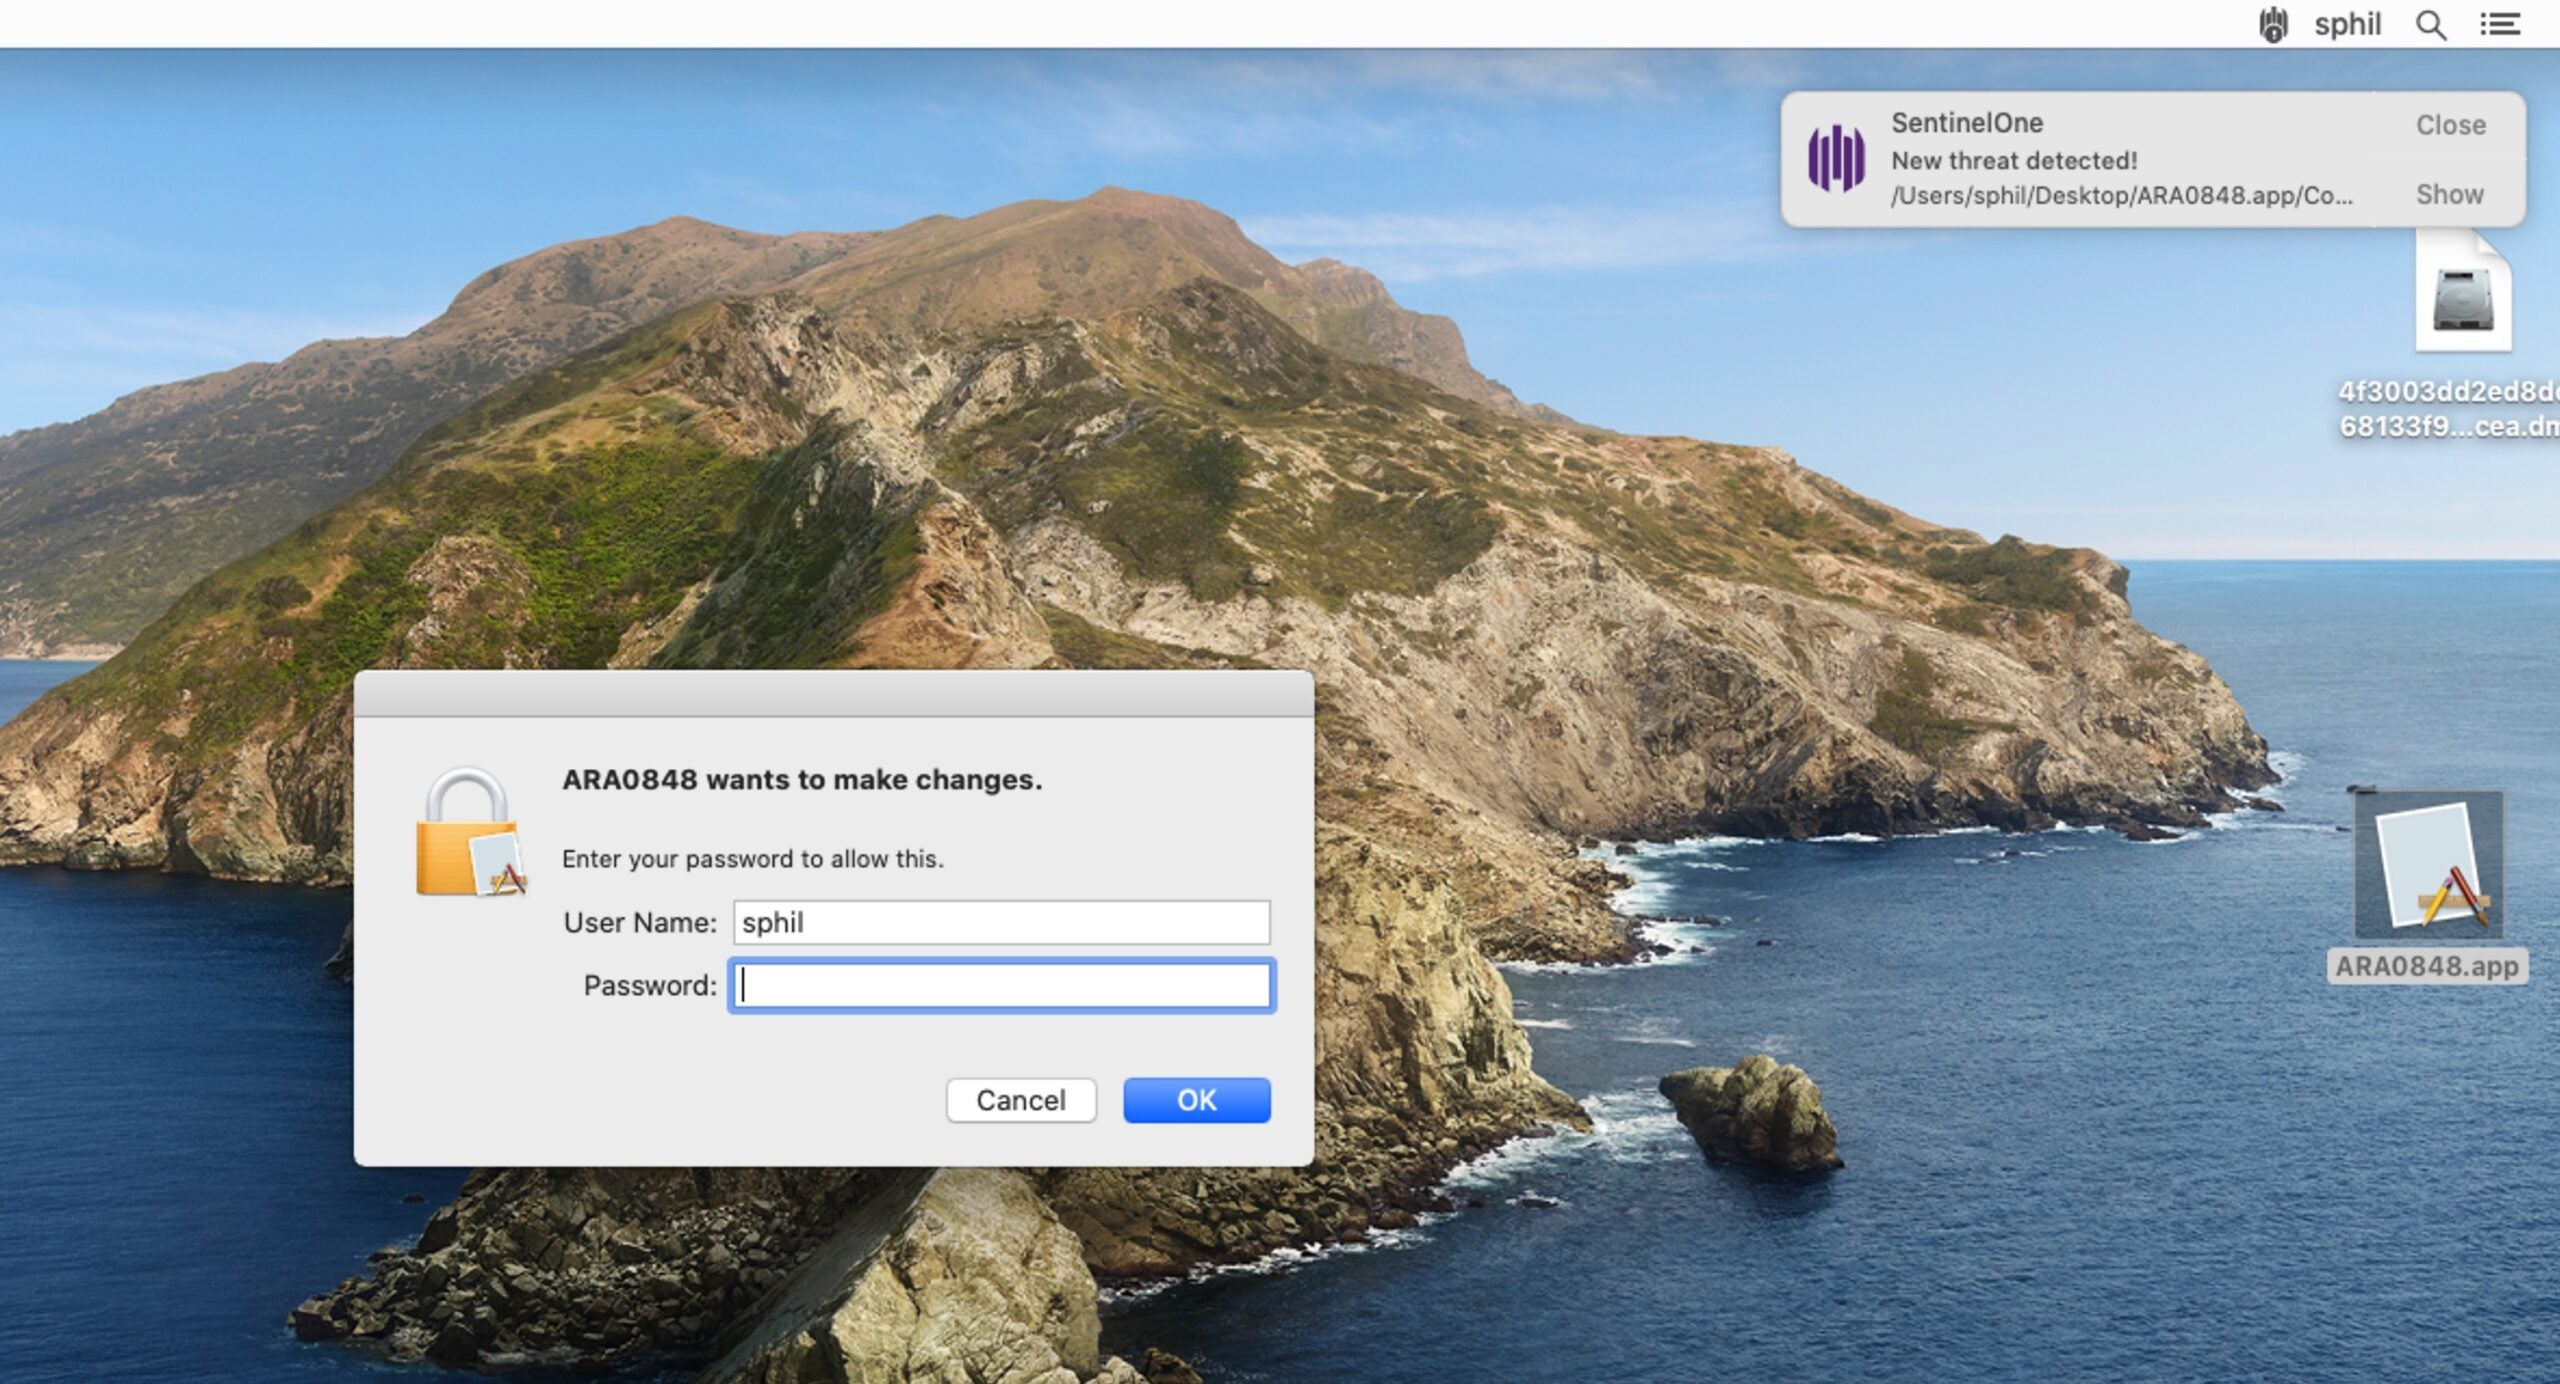Click the SentinelOne menu bar icon
2560x1384 pixels.
(2273, 24)
